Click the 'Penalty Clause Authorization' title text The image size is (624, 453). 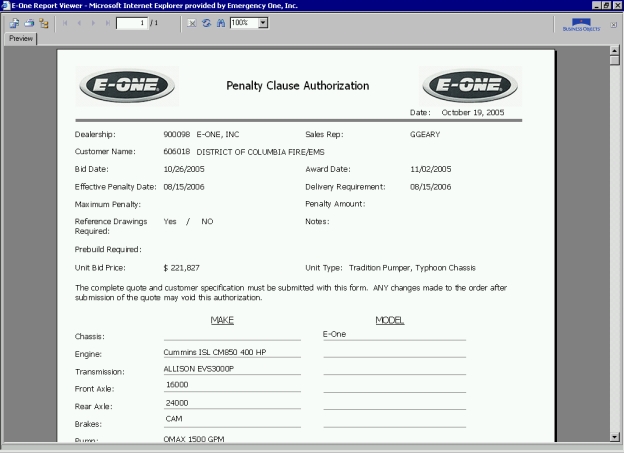(x=298, y=86)
